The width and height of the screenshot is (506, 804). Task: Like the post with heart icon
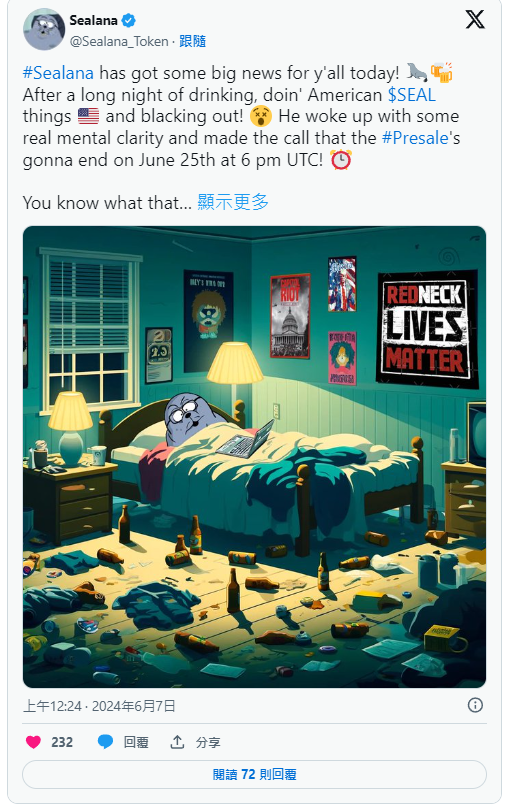tap(34, 742)
